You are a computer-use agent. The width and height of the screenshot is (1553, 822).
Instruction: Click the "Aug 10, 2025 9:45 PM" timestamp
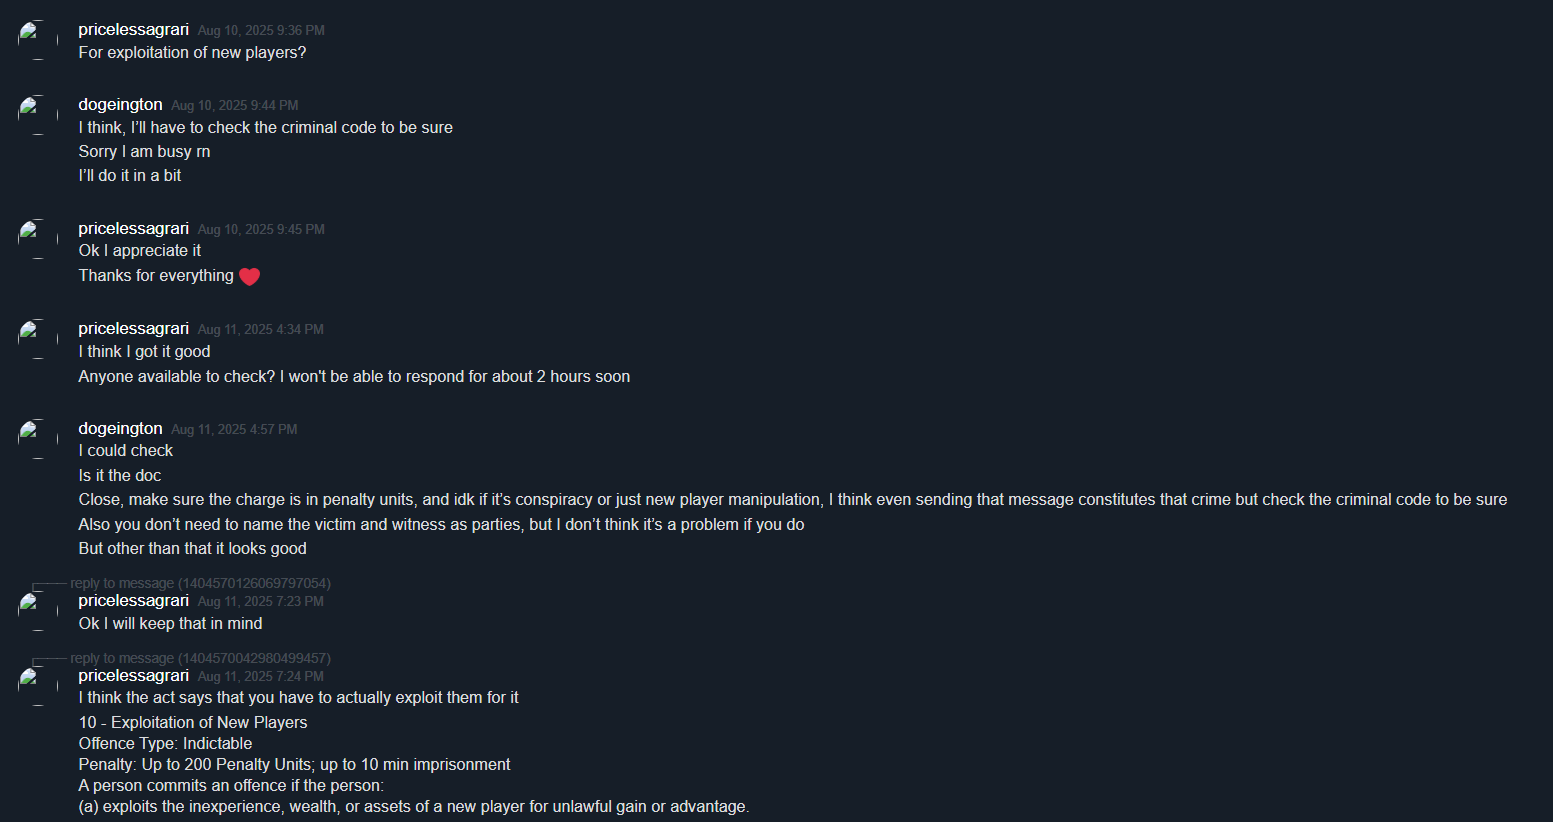click(x=261, y=230)
